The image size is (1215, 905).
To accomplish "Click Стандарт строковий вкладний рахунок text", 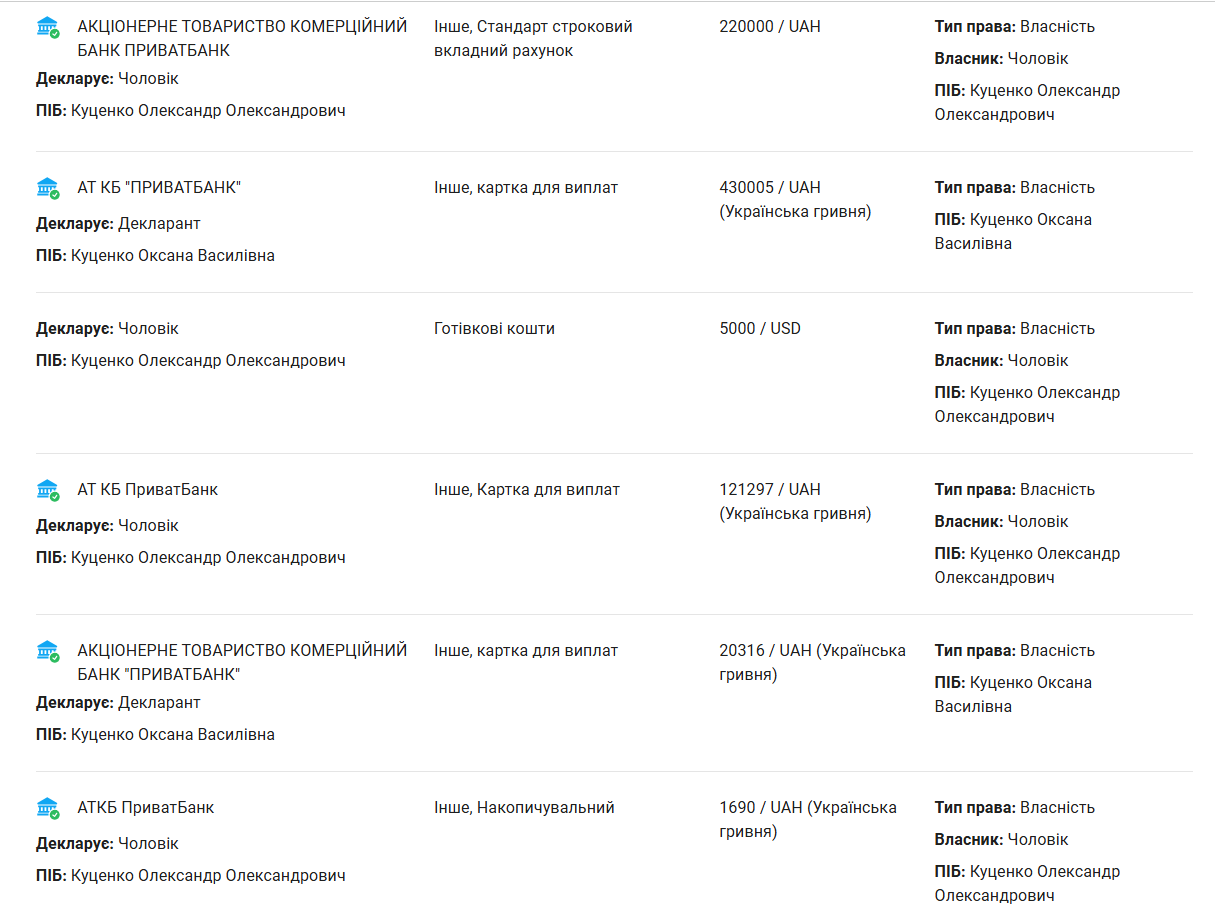I will (x=533, y=39).
